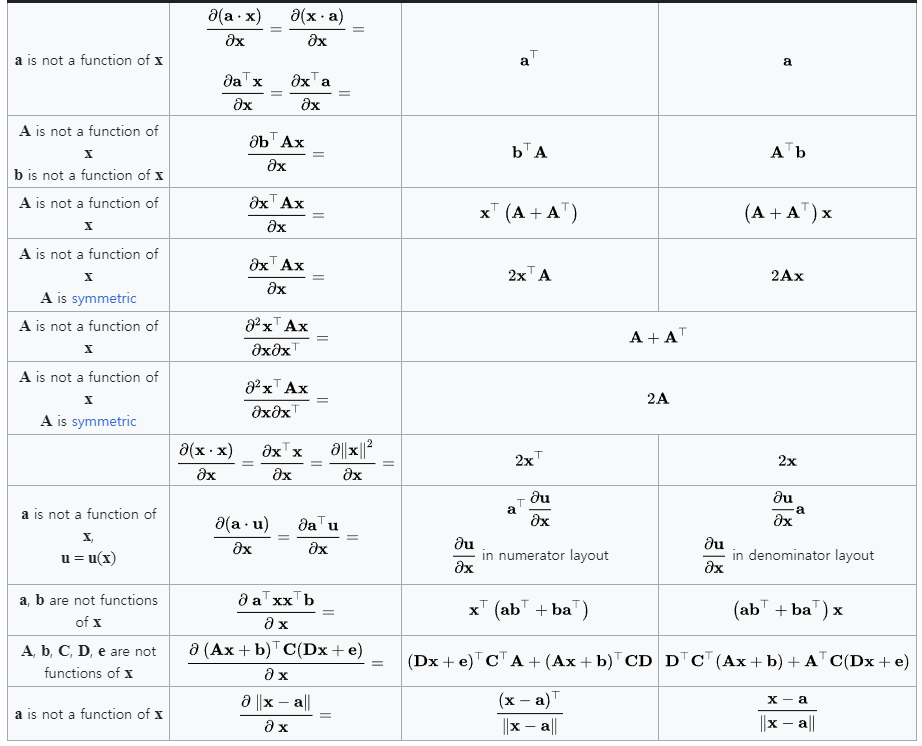Click the xᵀ(A + Aᵀ) result
Image resolution: width=922 pixels, height=746 pixels.
click(529, 214)
